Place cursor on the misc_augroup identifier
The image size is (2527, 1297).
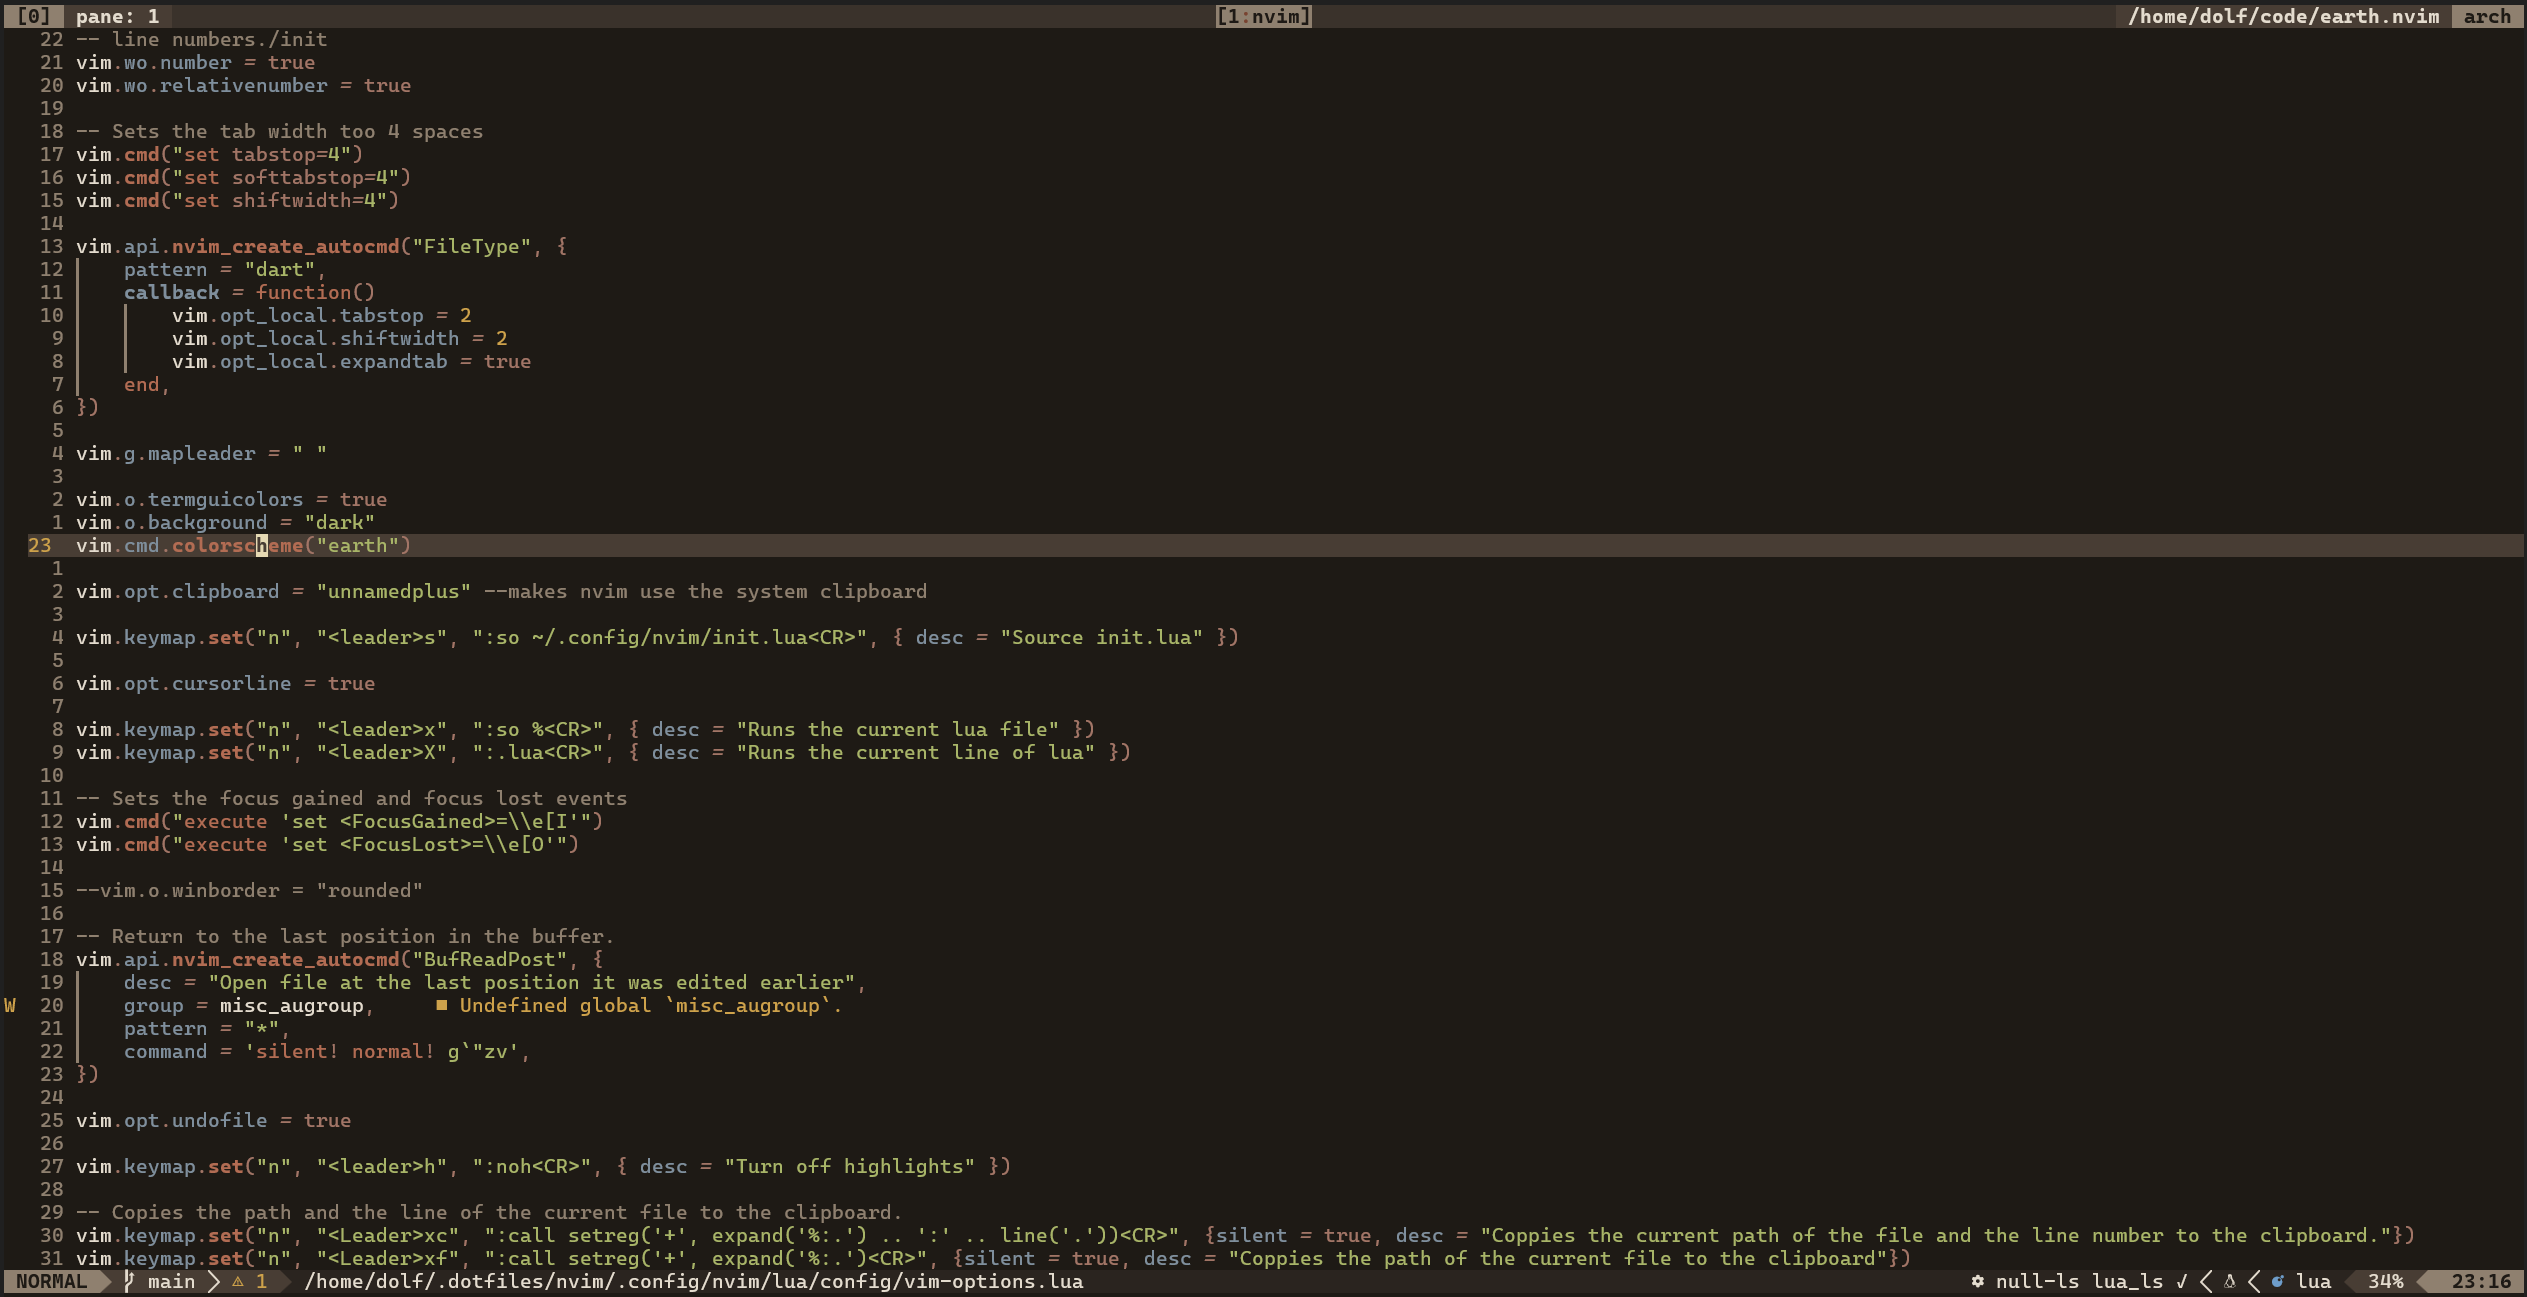(x=291, y=1005)
